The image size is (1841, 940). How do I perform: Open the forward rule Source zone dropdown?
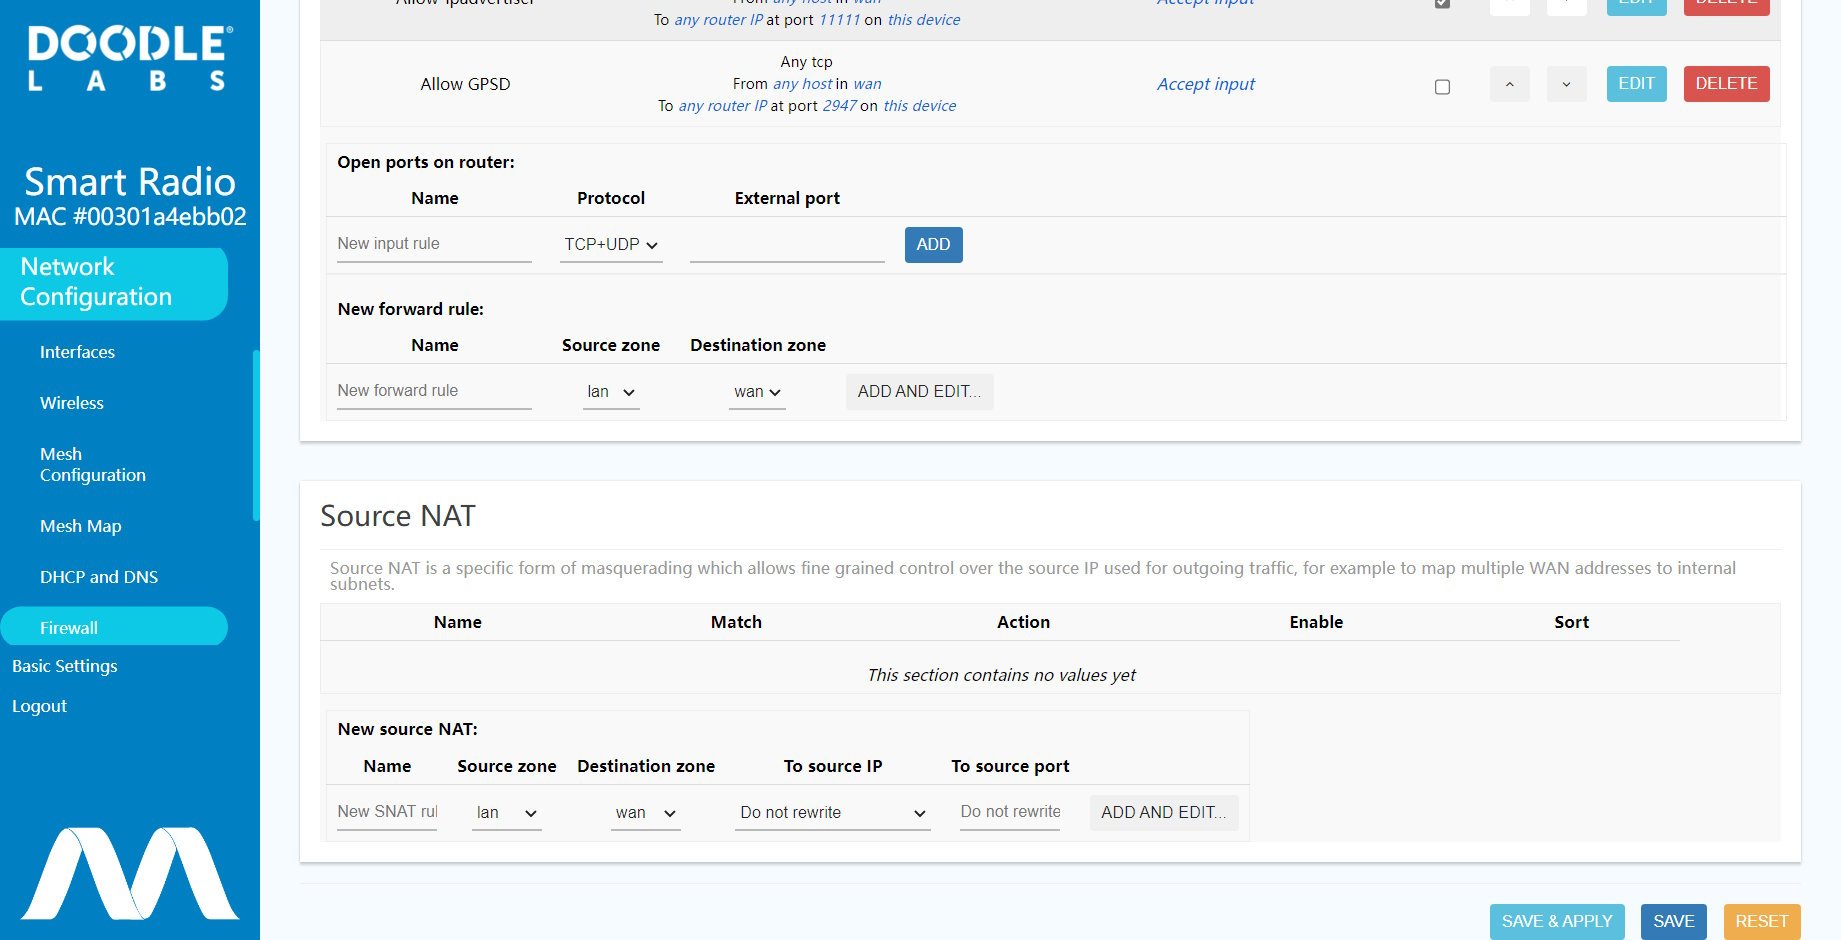click(x=611, y=392)
